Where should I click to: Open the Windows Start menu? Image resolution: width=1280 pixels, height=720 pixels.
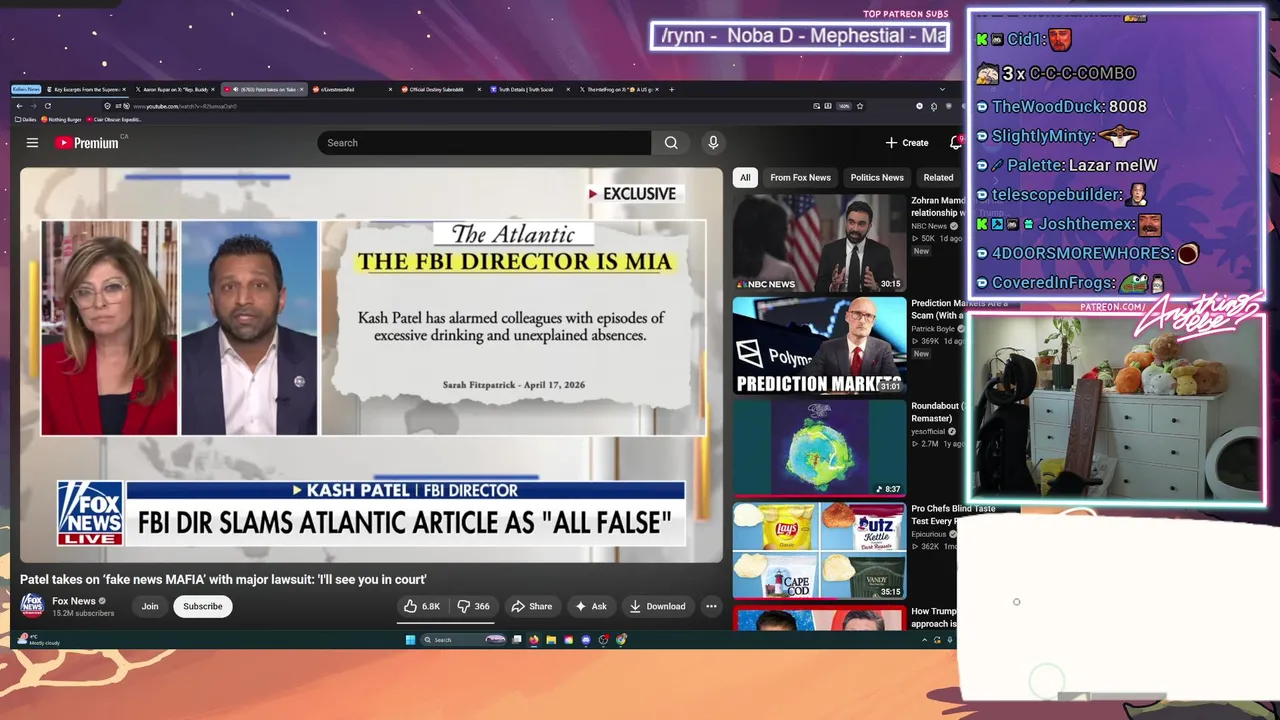[410, 640]
